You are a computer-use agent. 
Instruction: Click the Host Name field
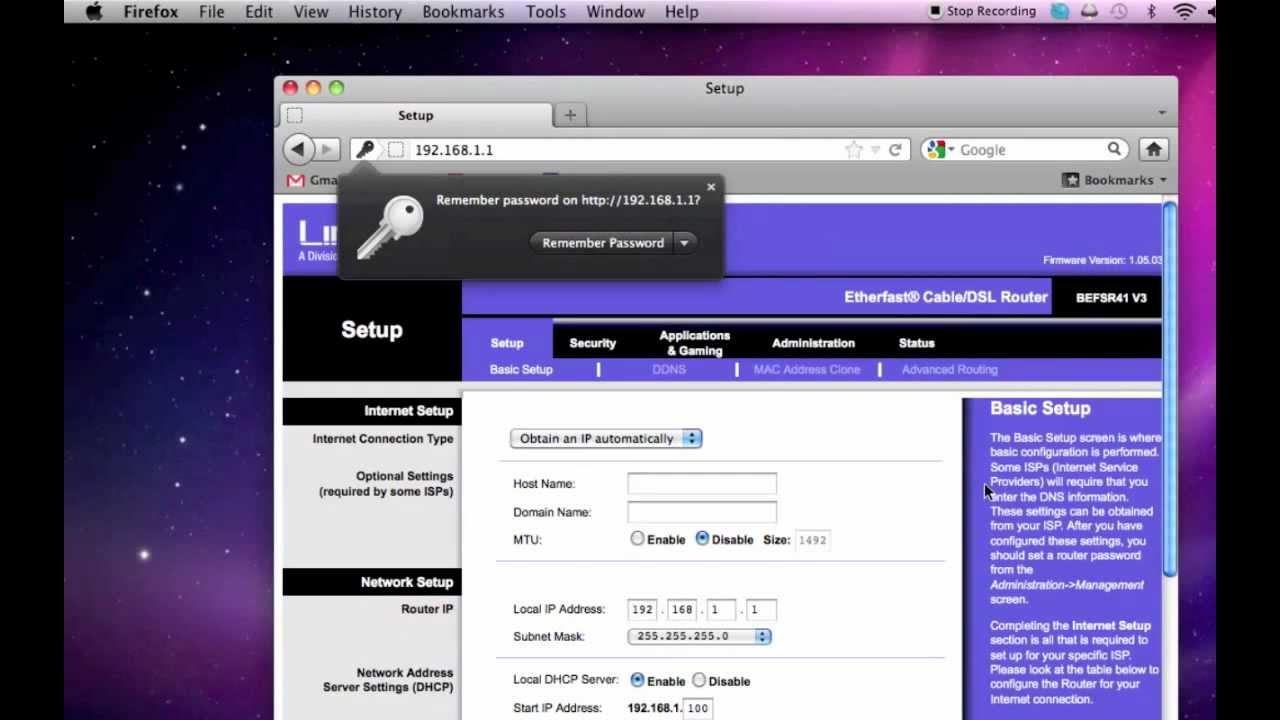click(702, 484)
